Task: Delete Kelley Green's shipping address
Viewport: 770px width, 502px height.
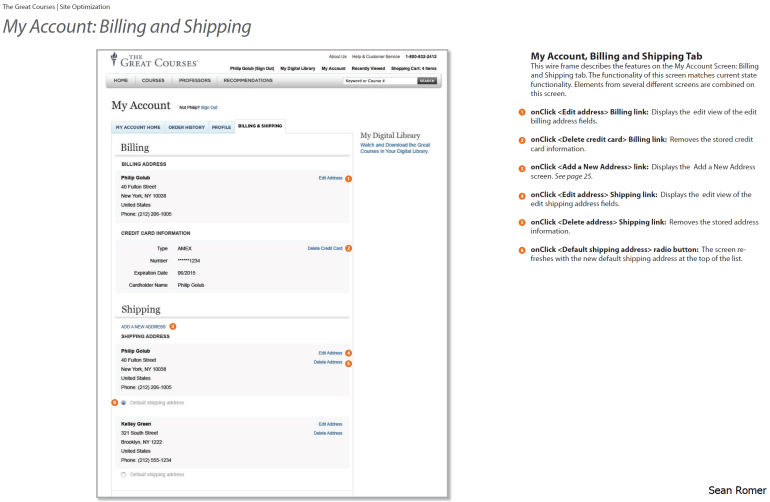Action: pyautogui.click(x=328, y=433)
